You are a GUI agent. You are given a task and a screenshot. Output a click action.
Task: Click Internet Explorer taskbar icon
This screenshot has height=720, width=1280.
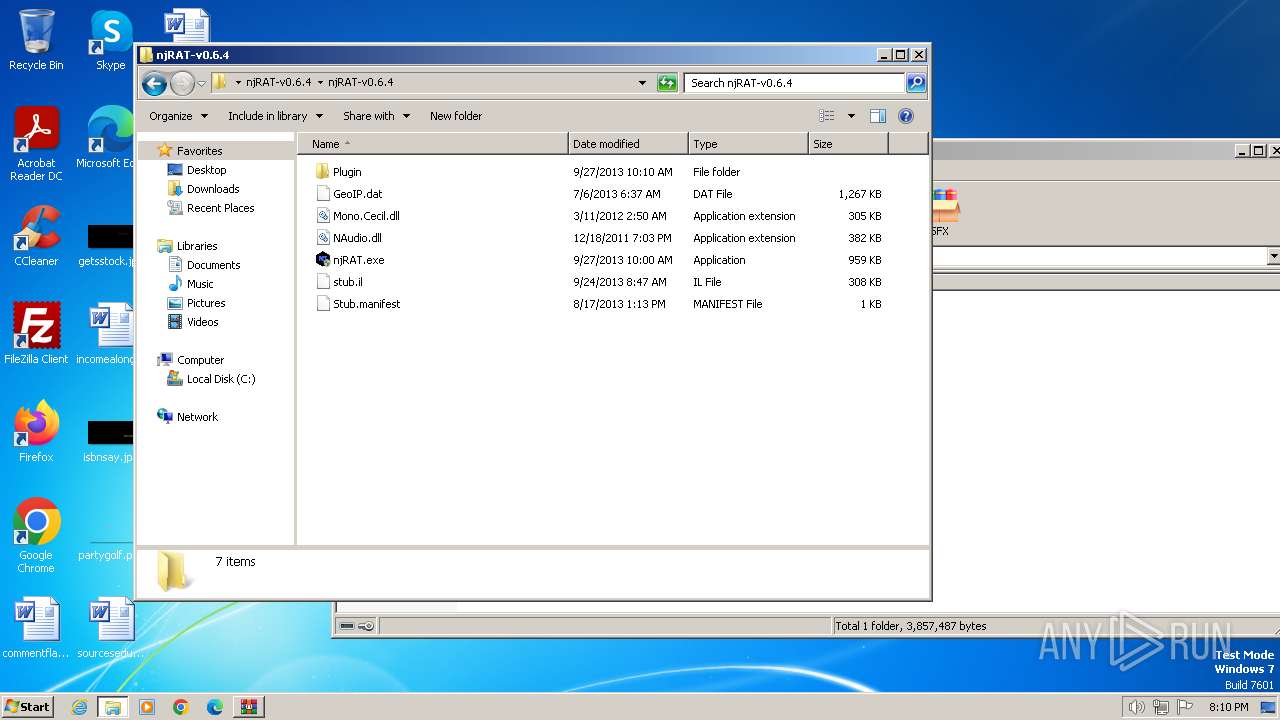[x=80, y=707]
